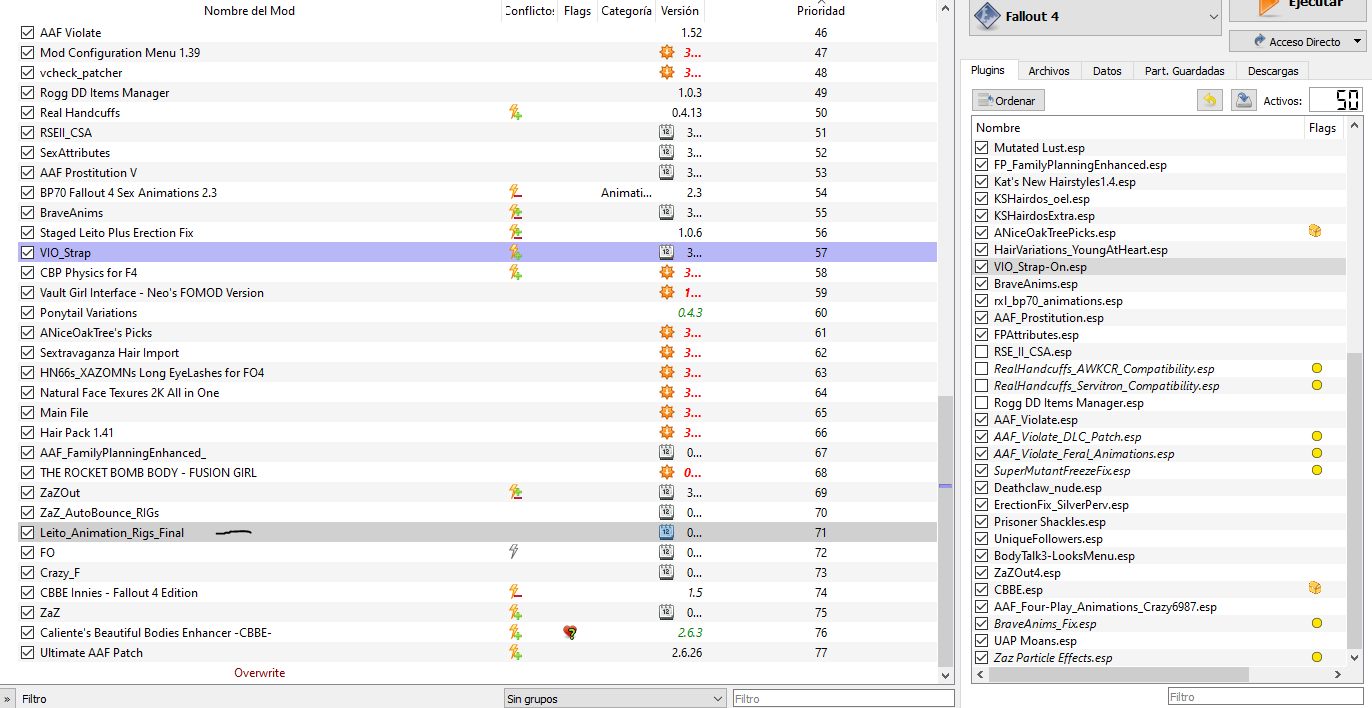This screenshot has height=708, width=1372.
Task: Open the Sin grupos grouping dropdown
Action: pos(615,698)
